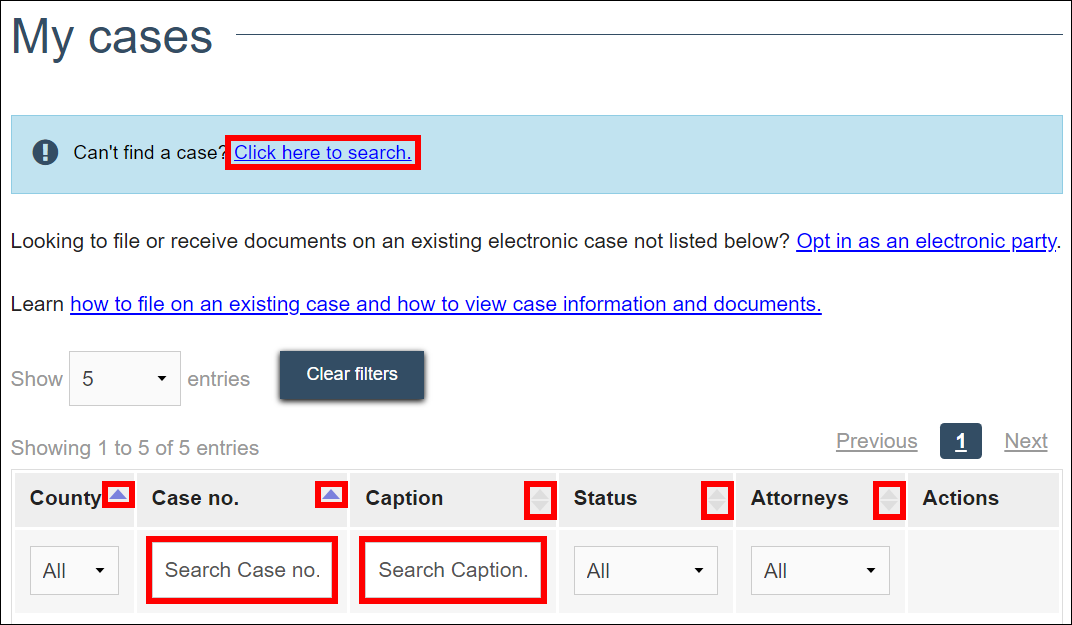Click the exclamation info icon in banner
1072x625 pixels.
(x=45, y=153)
